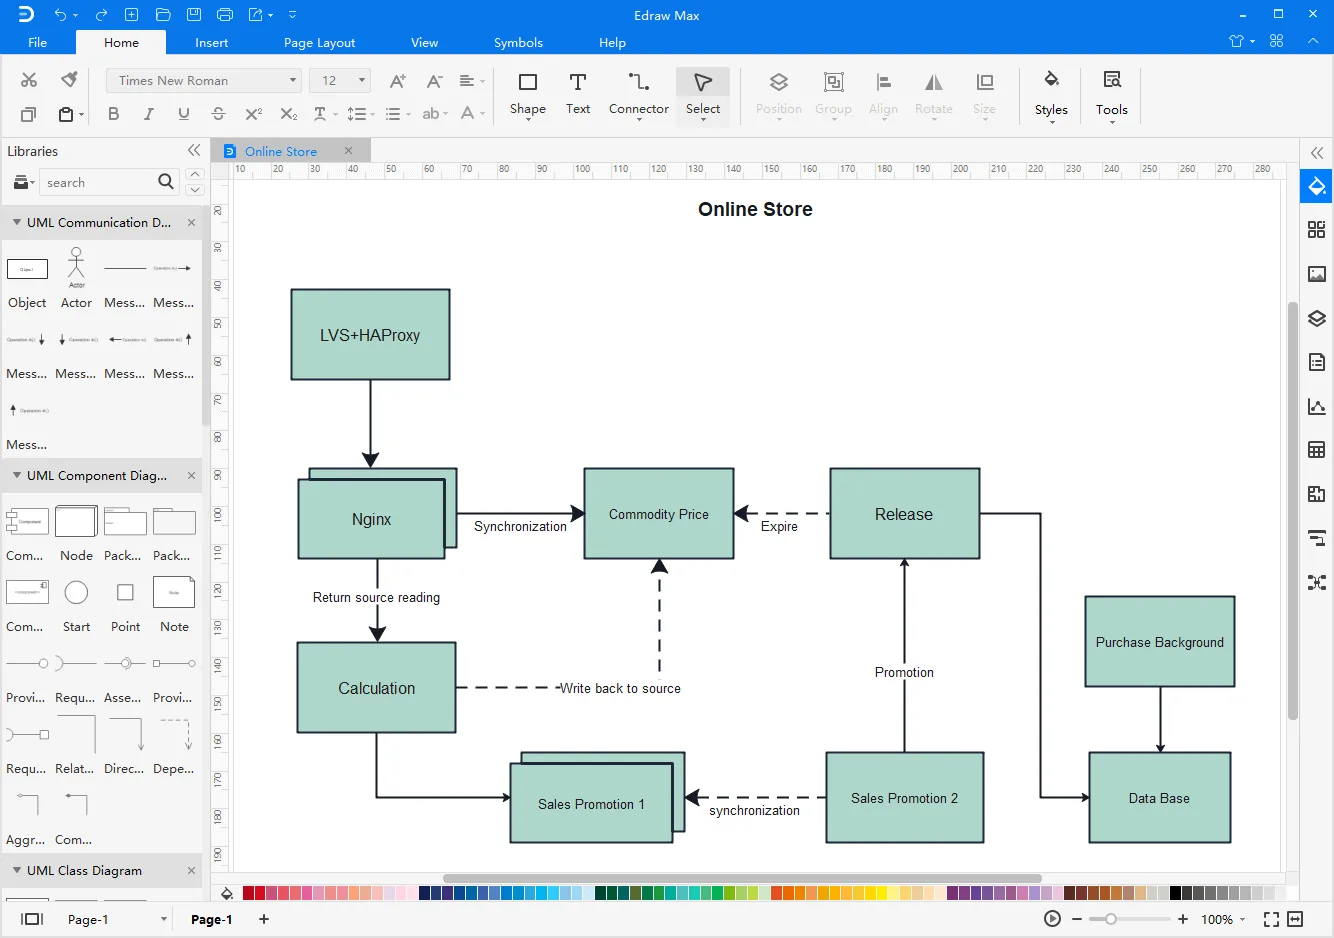Click the search magnifier icon
Image resolution: width=1334 pixels, height=938 pixels.
pos(166,181)
